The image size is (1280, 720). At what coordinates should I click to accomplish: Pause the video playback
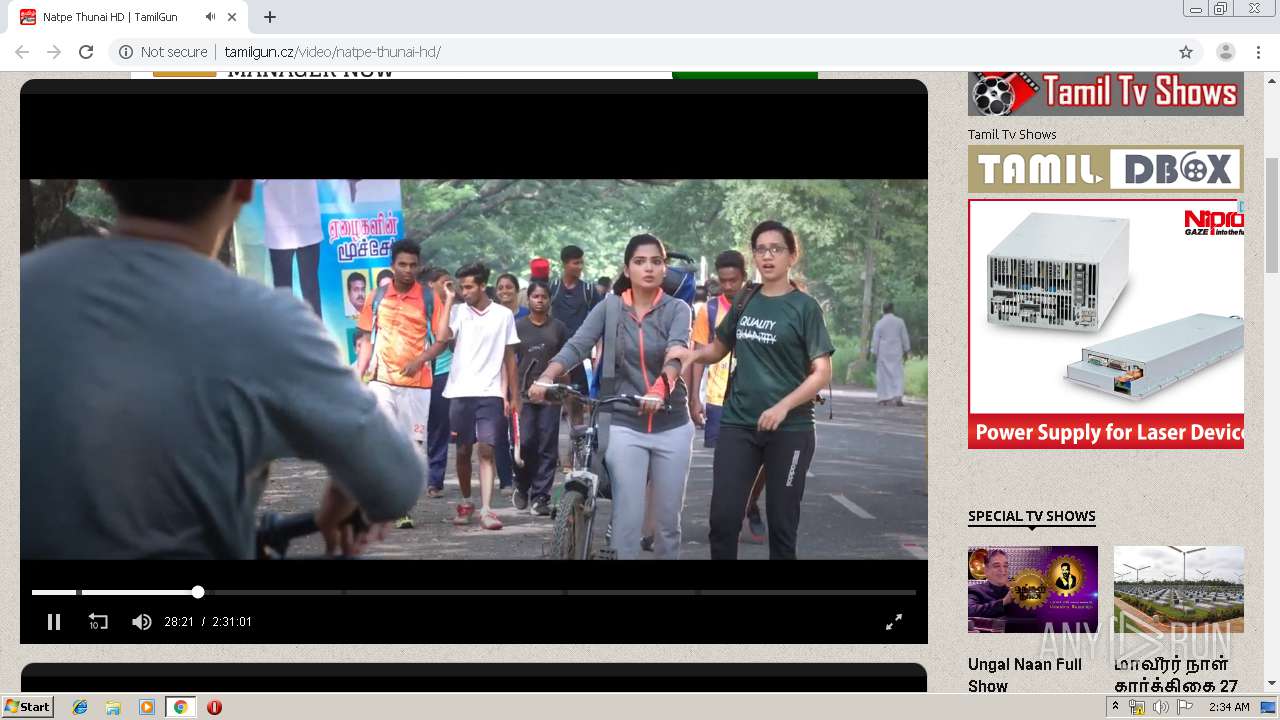pyautogui.click(x=54, y=622)
